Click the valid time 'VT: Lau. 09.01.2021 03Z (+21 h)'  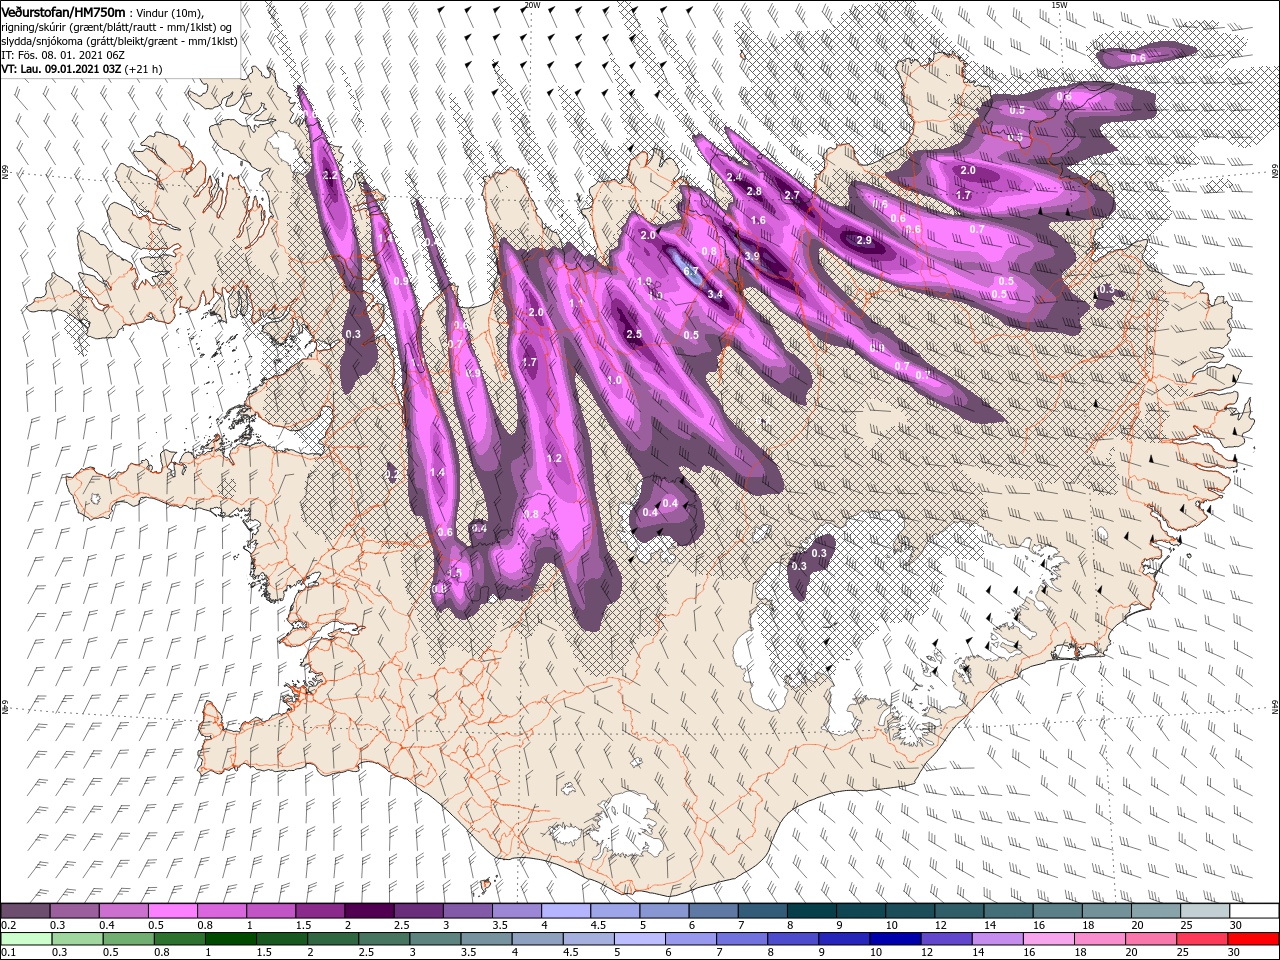point(81,69)
